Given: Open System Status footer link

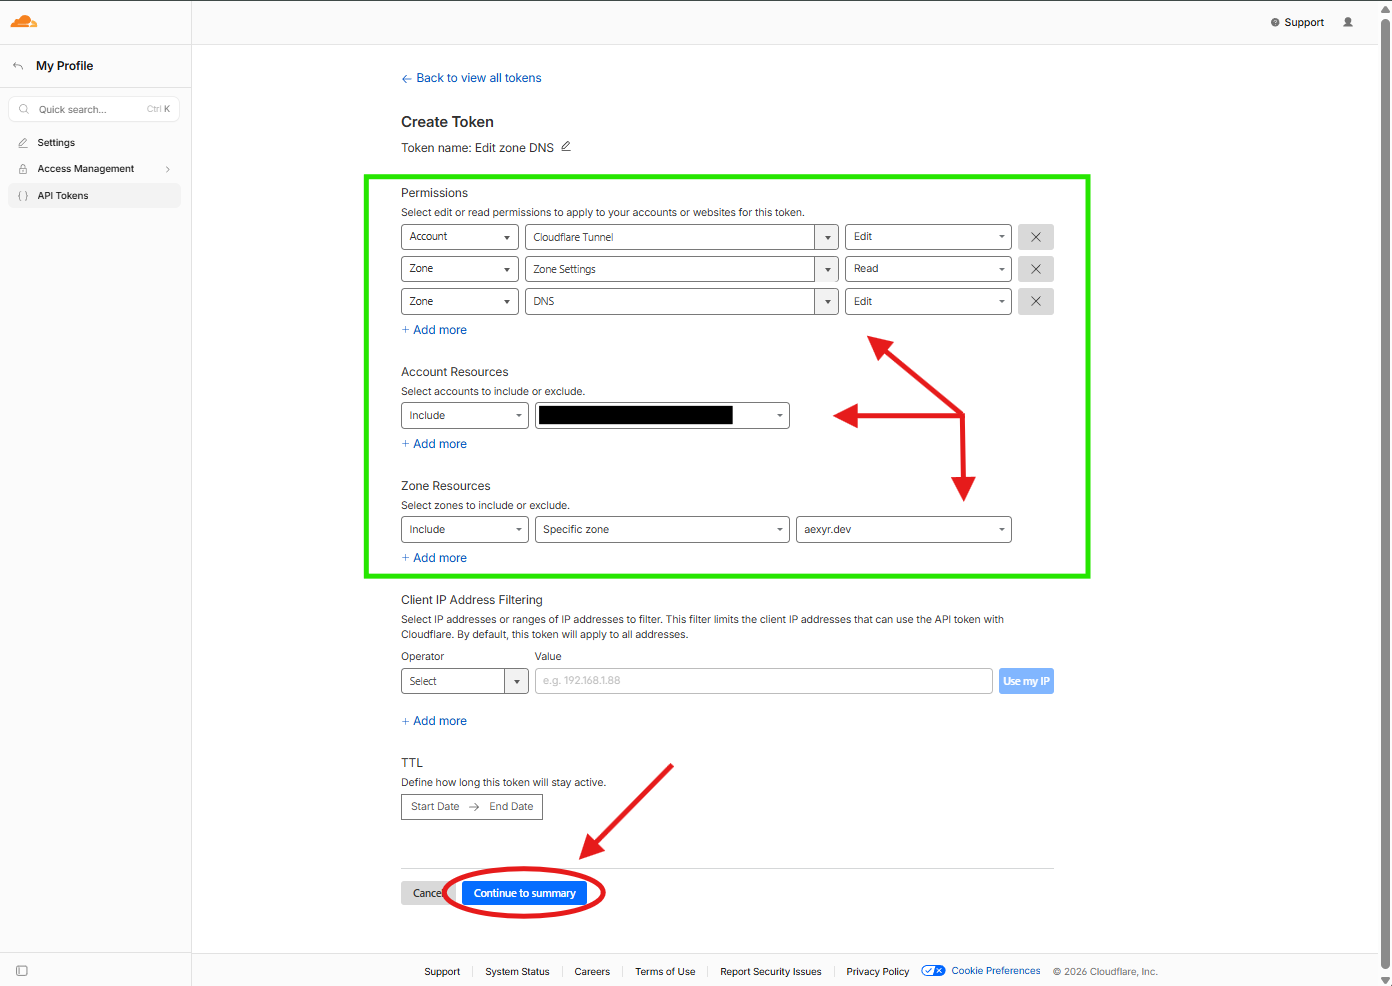Looking at the screenshot, I should [x=517, y=972].
